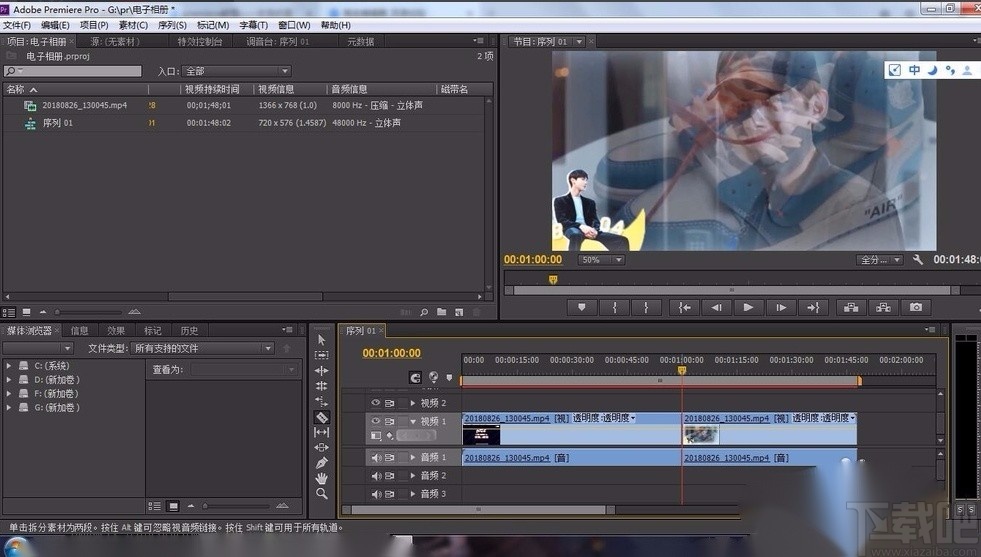Open the 文件类型 dropdown in media browser
981x557 pixels.
click(202, 348)
